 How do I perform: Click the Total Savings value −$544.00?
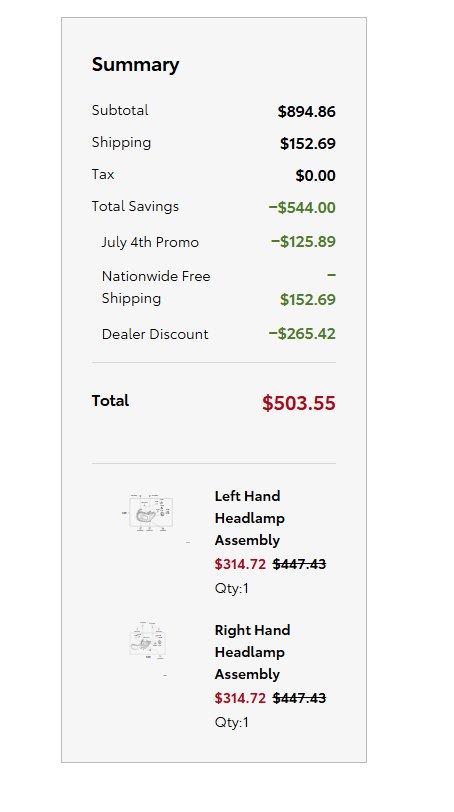click(x=302, y=208)
